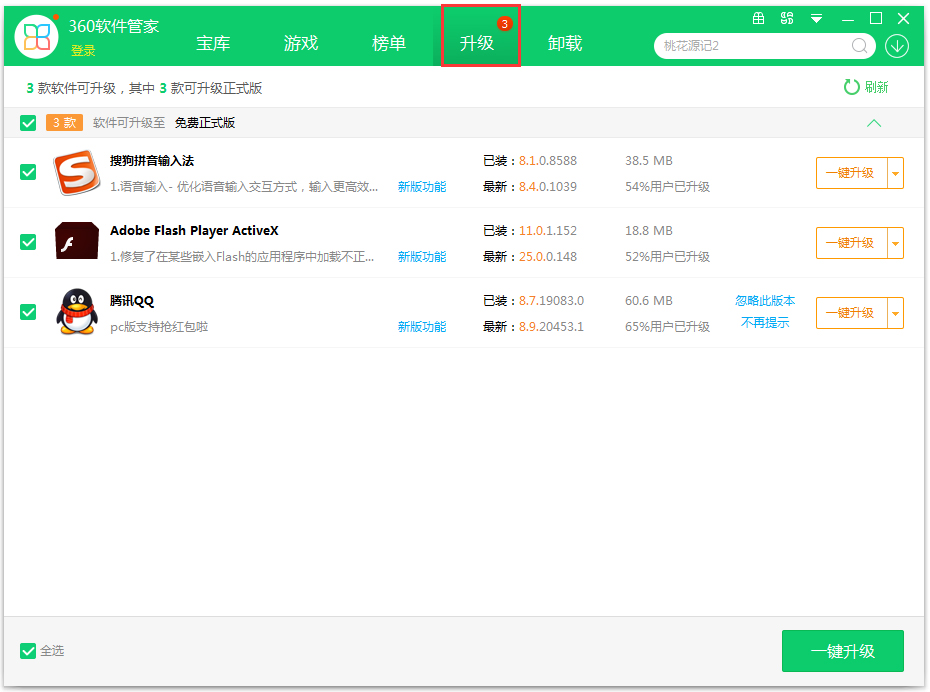Click 忽略此版本 for 腾讯QQ
Viewport: 930px width, 692px height.
[x=765, y=301]
